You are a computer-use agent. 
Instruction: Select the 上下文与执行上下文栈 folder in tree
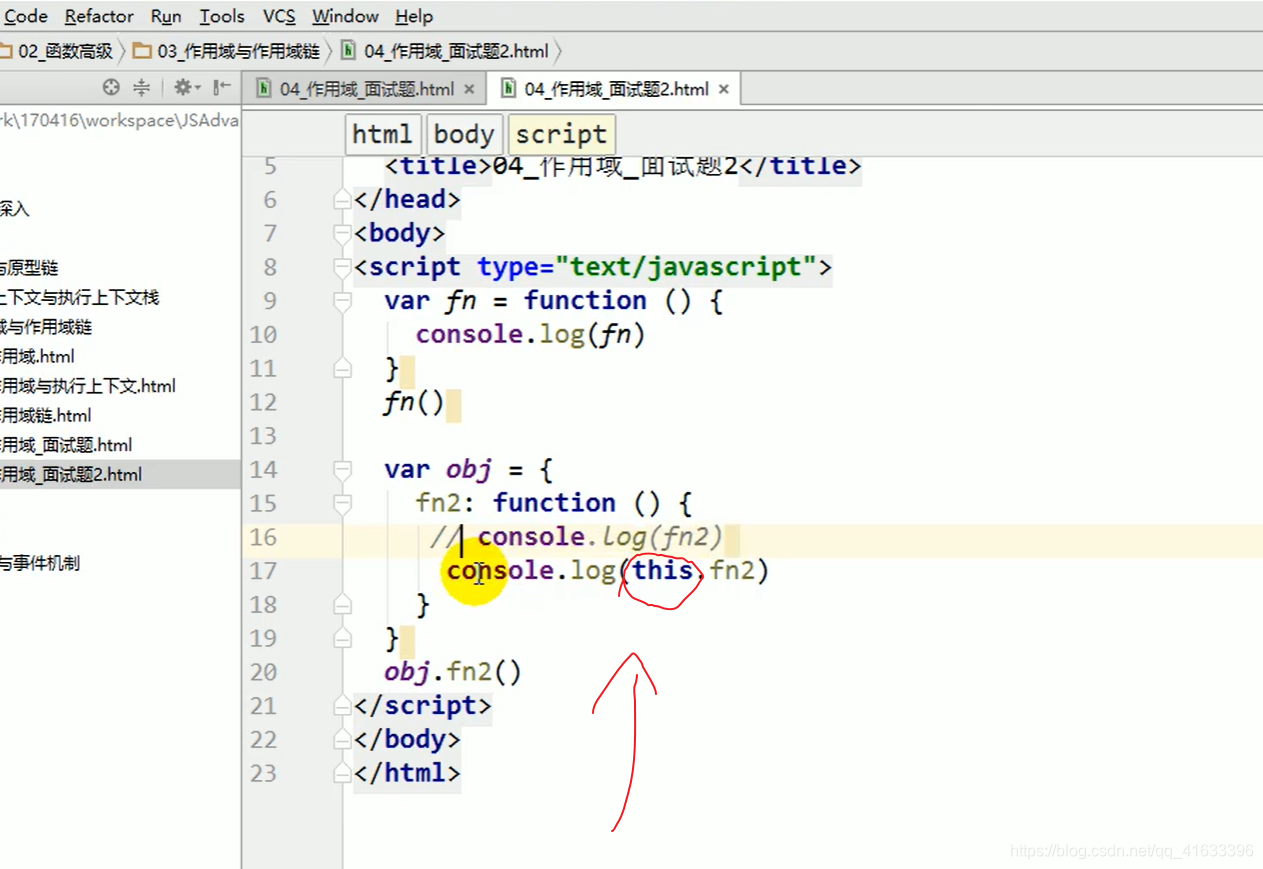tap(79, 297)
